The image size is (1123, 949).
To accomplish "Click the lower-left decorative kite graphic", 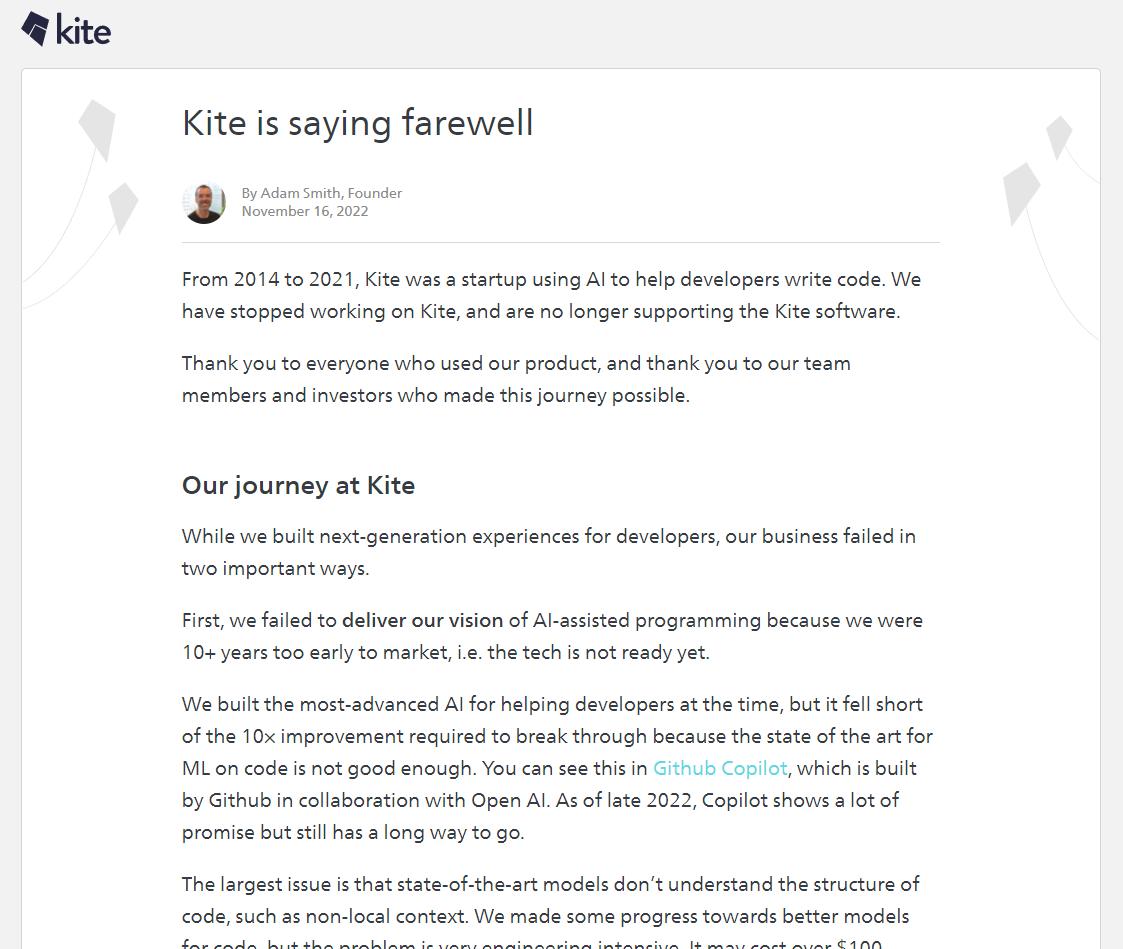I will (x=123, y=207).
